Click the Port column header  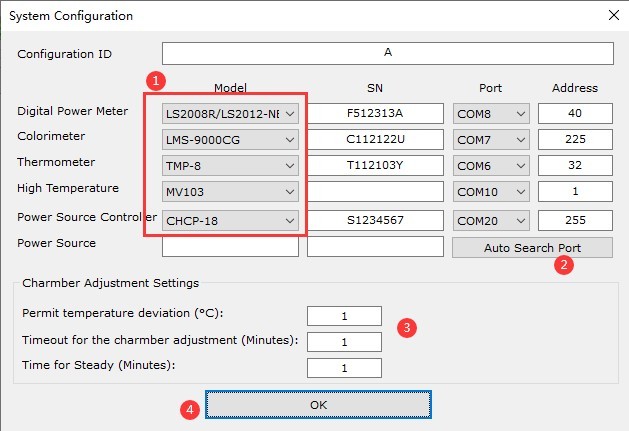click(x=490, y=88)
